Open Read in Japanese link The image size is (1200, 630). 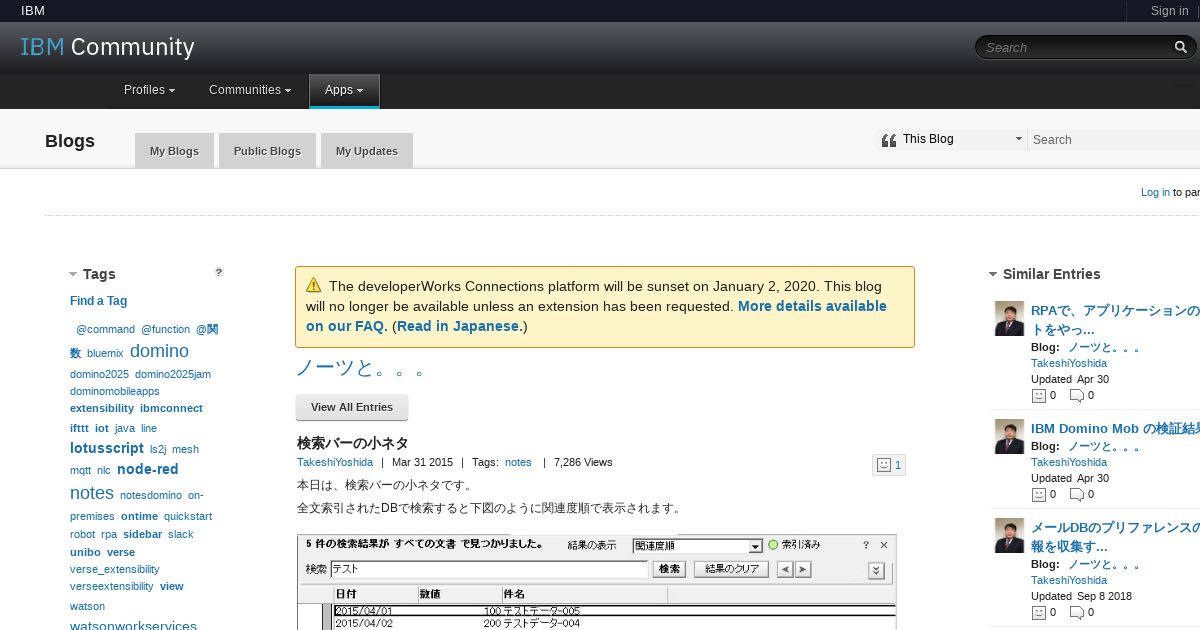click(459, 326)
